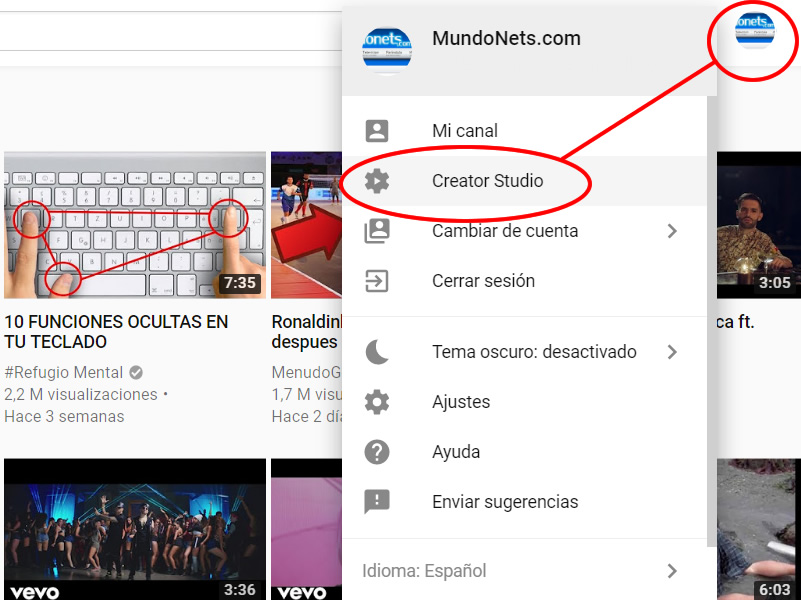Click the Enviar sugerencias feedback icon

point(377,502)
